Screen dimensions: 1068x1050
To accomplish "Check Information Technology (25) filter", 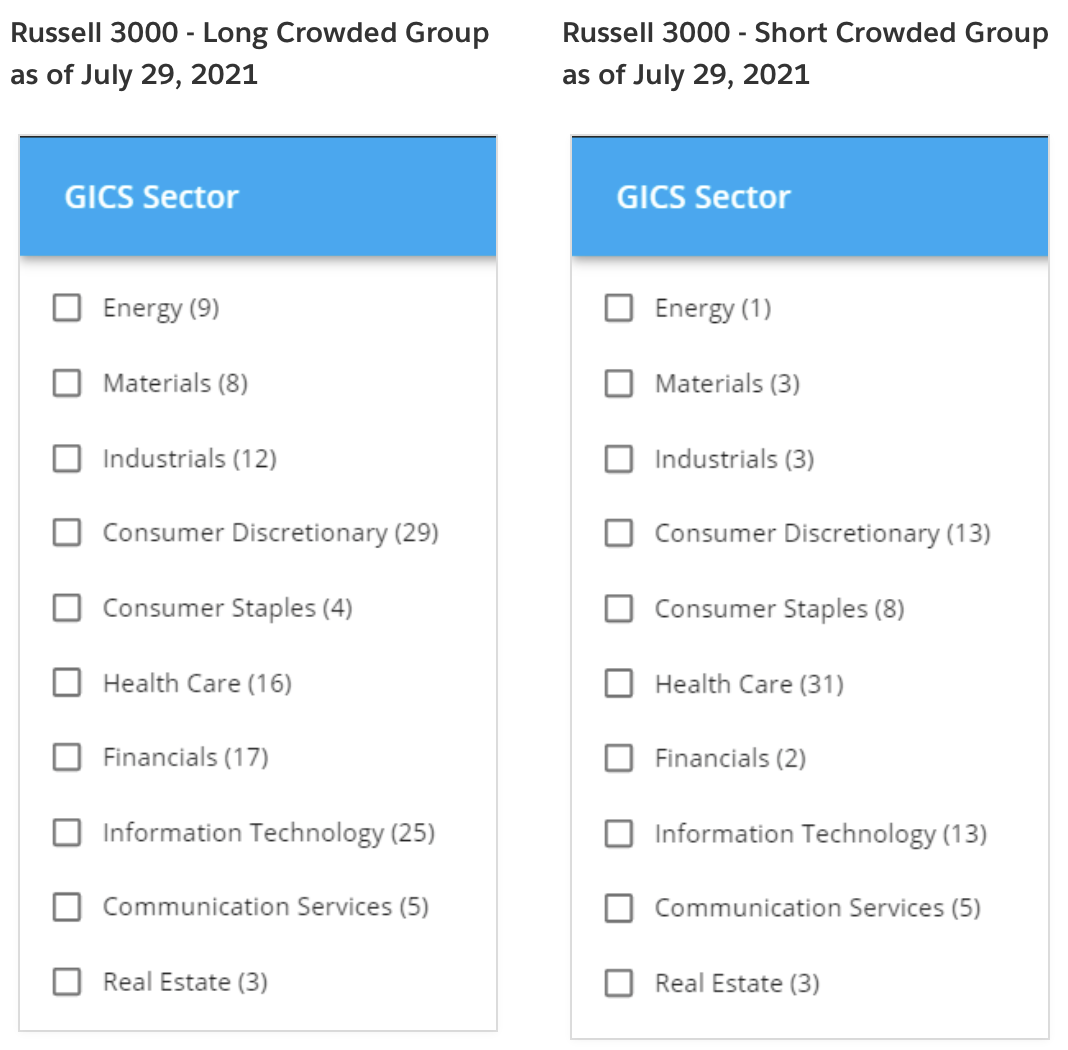I will point(67,832).
